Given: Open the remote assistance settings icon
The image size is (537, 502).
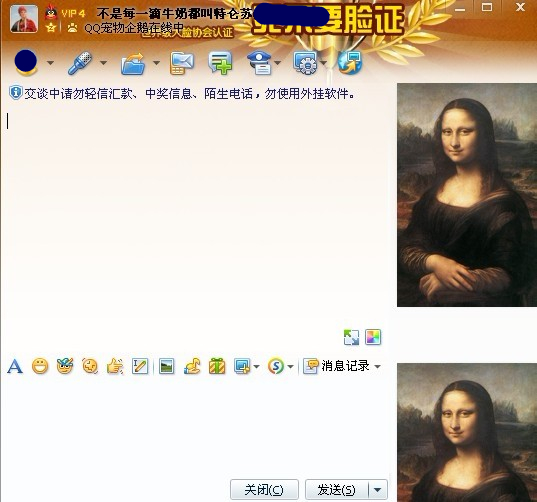Looking at the screenshot, I should click(305, 63).
